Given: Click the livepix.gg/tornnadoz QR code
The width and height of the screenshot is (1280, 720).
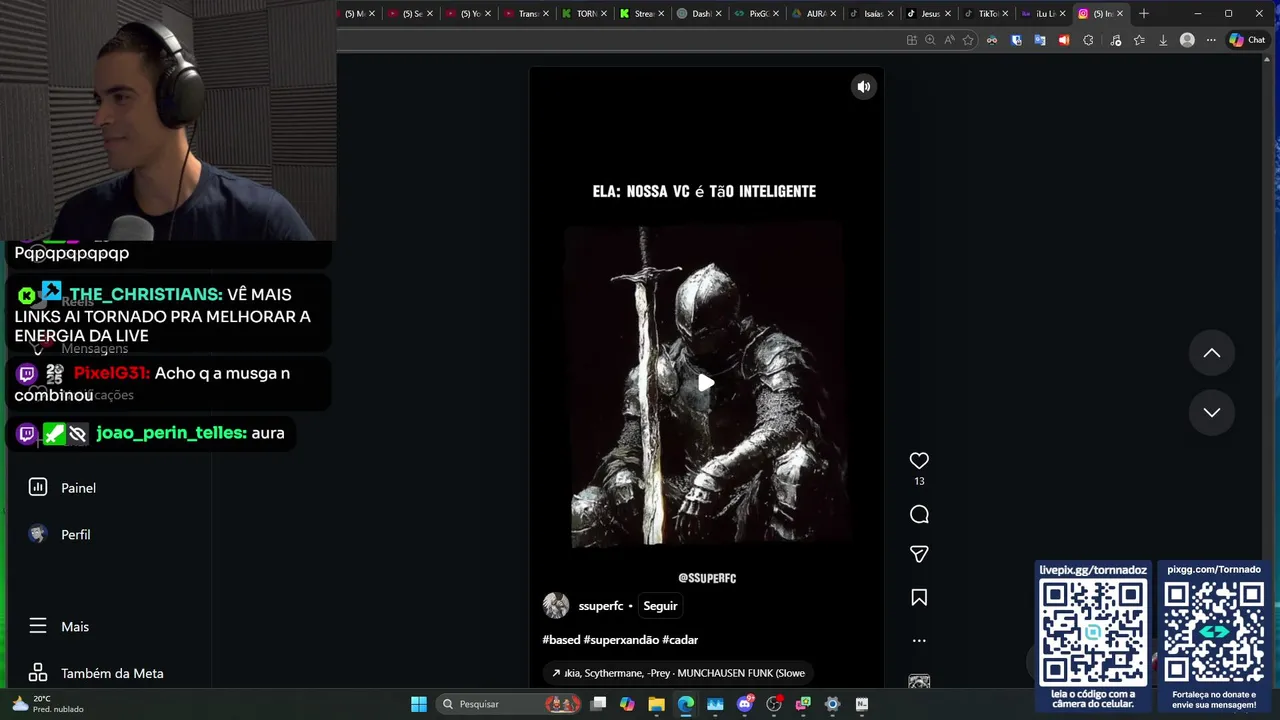Looking at the screenshot, I should [x=1093, y=632].
